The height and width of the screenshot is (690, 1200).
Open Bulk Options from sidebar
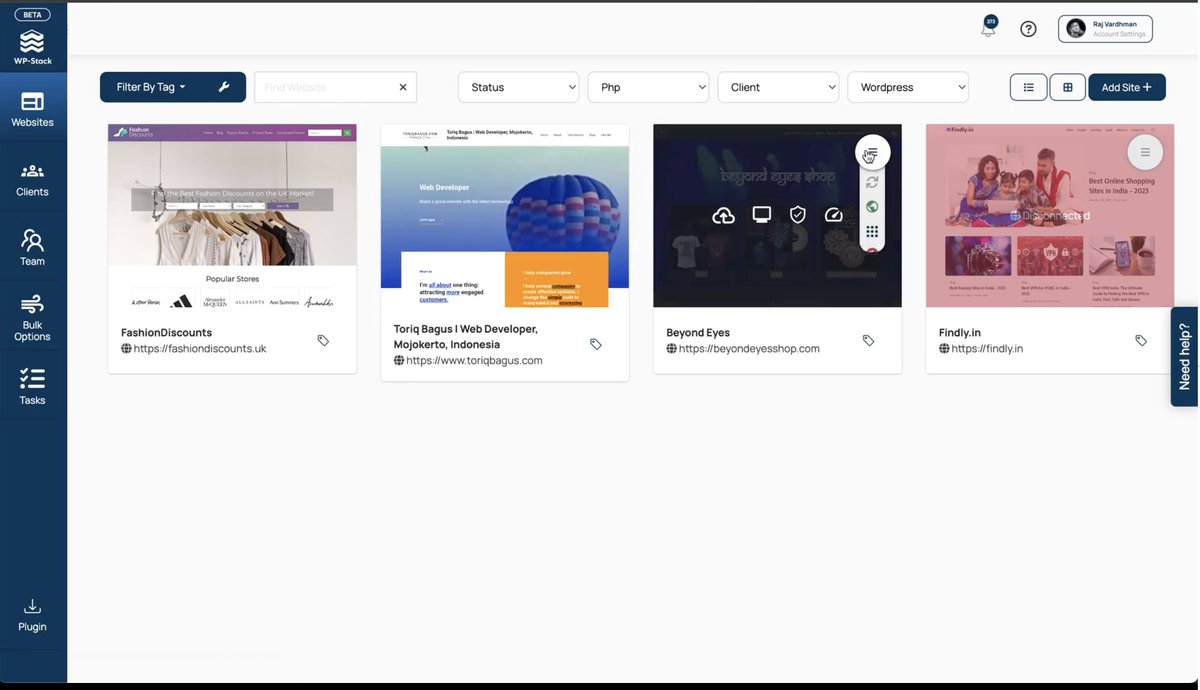[x=33, y=318]
